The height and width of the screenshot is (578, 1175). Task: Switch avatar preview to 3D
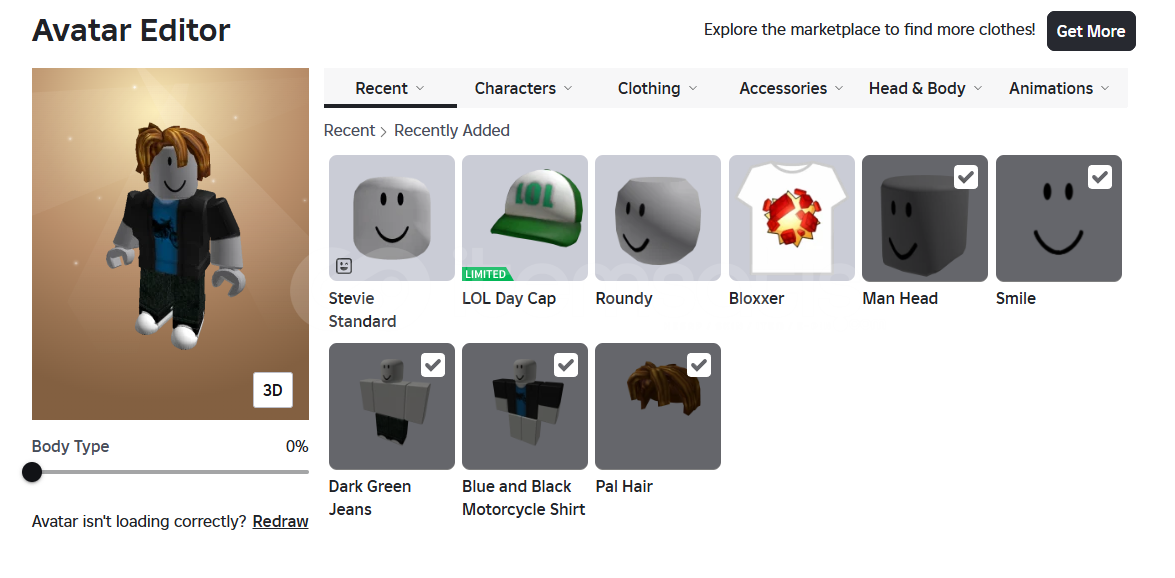[x=273, y=390]
